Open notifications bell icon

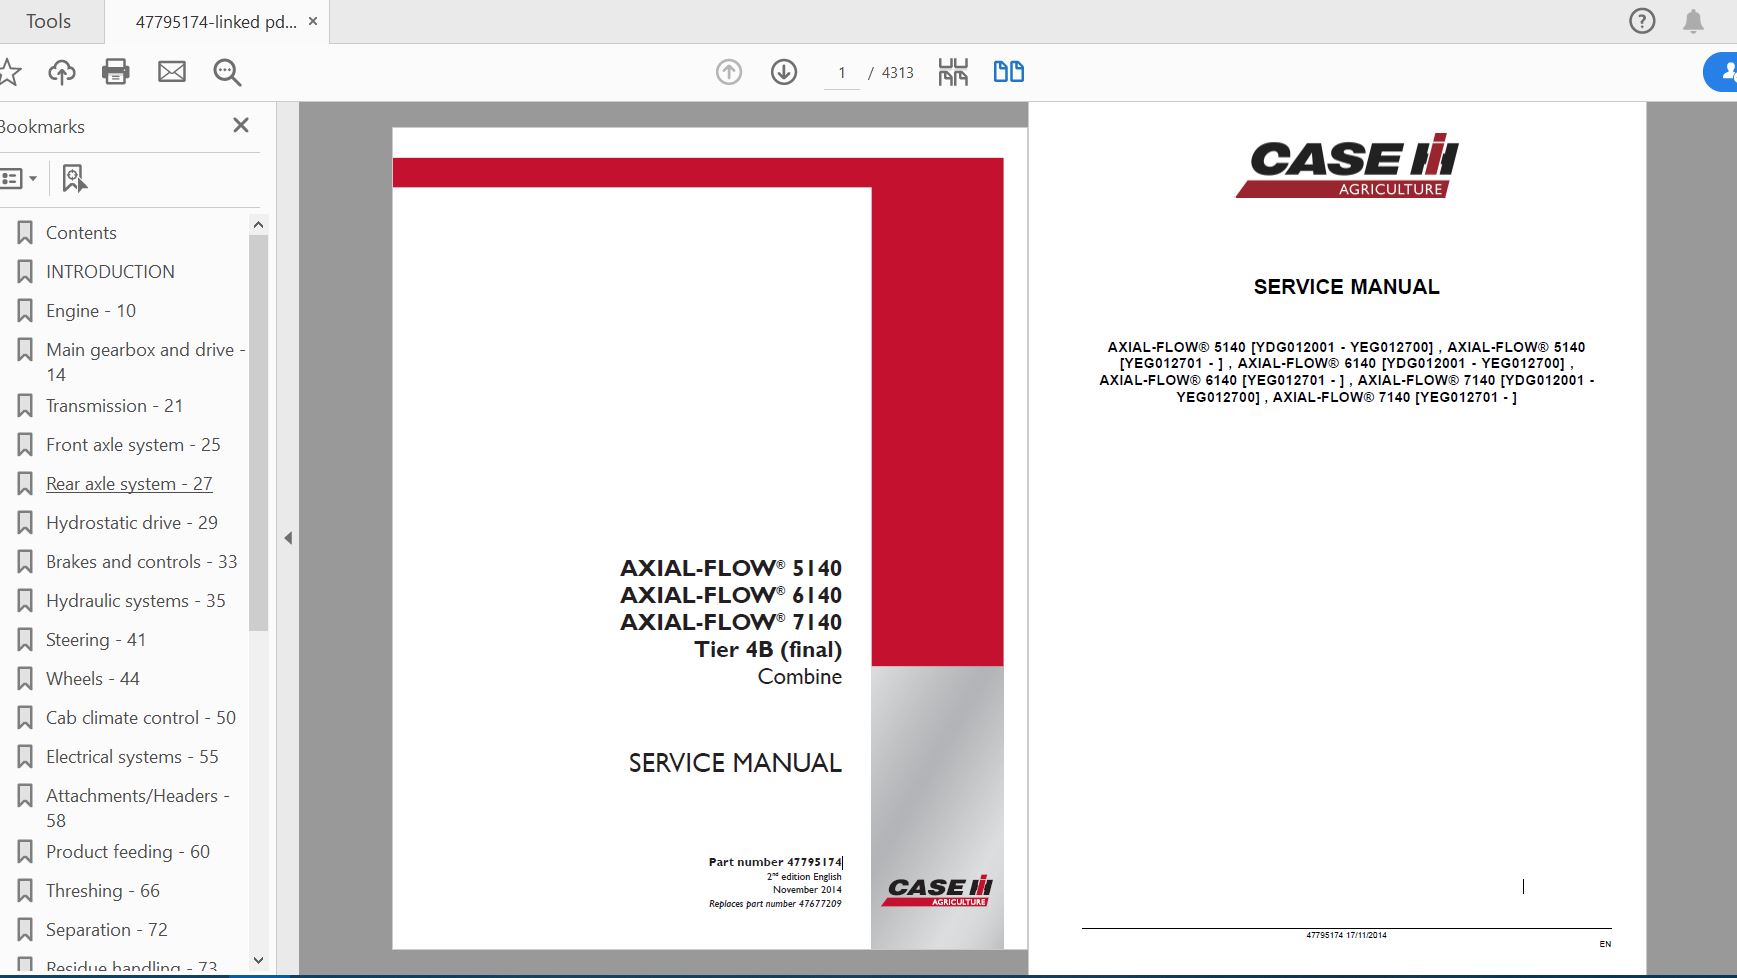coord(1693,21)
